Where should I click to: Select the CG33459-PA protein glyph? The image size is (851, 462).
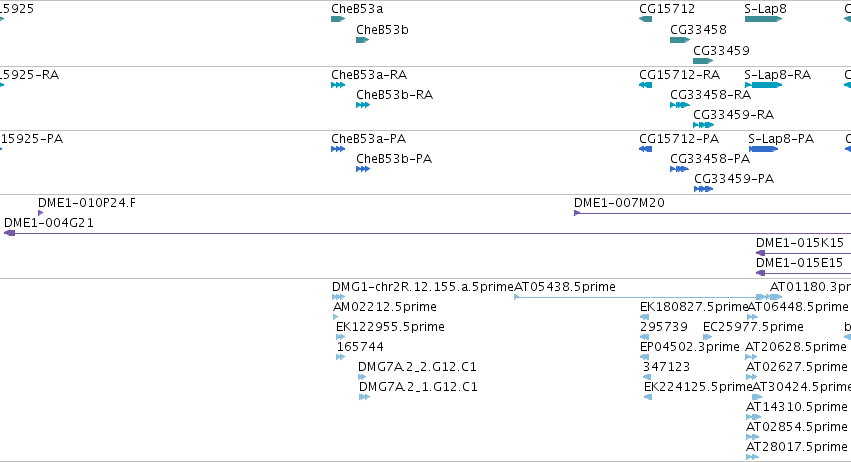(703, 189)
